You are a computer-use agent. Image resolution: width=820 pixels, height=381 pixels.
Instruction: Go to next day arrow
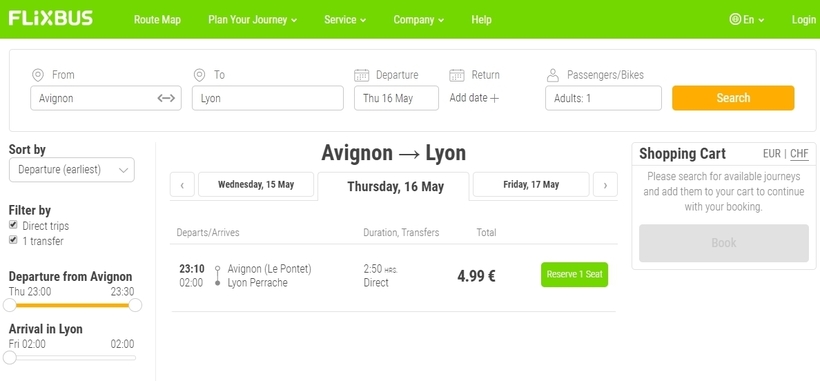tap(605, 185)
